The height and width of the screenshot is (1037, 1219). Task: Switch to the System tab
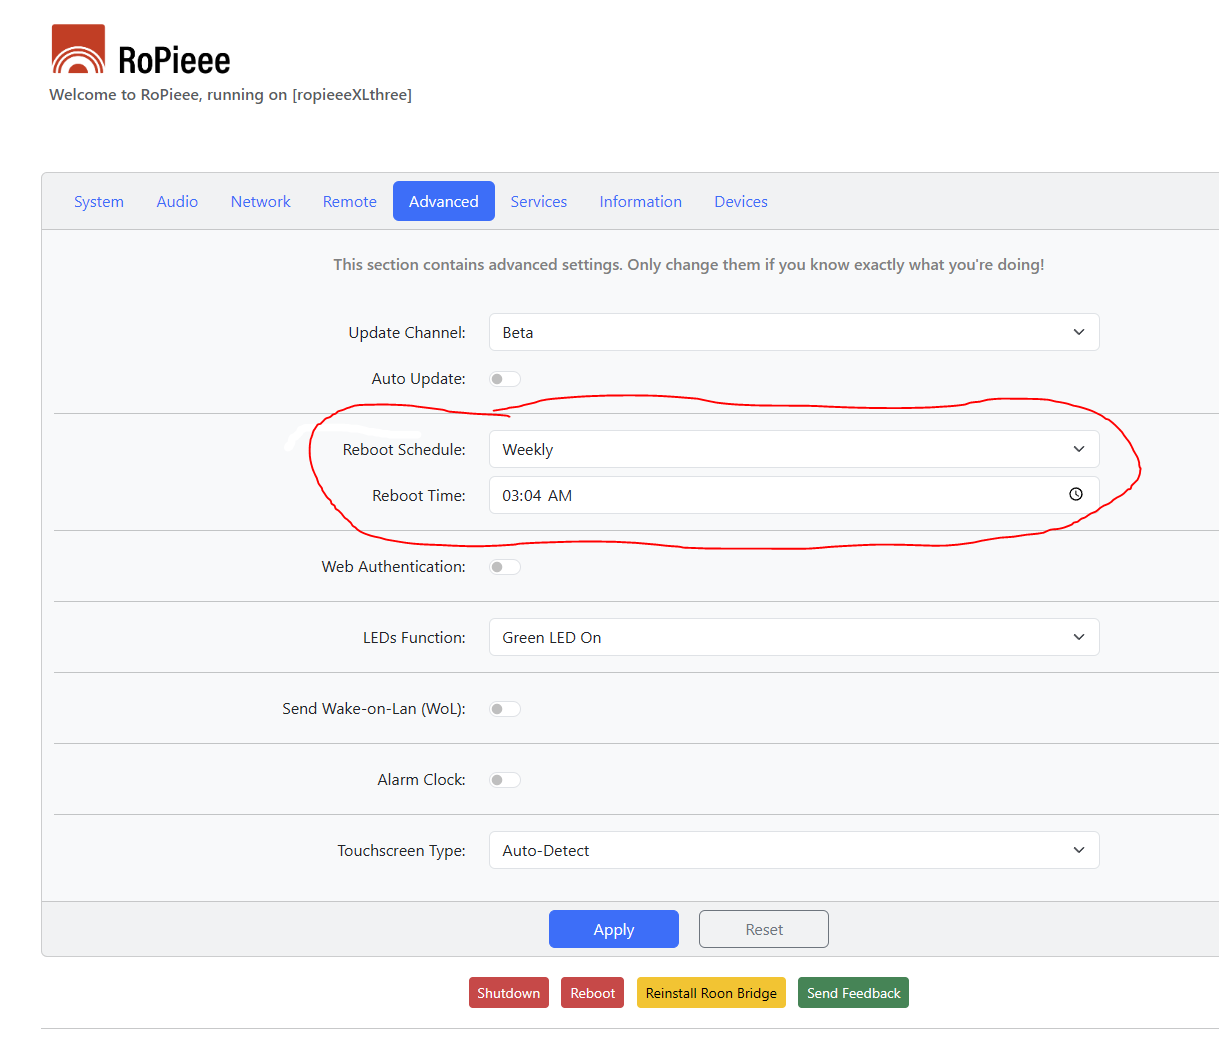point(99,201)
